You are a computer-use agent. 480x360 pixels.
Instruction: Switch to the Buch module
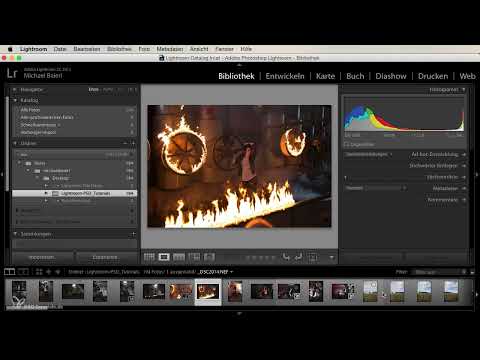(355, 76)
